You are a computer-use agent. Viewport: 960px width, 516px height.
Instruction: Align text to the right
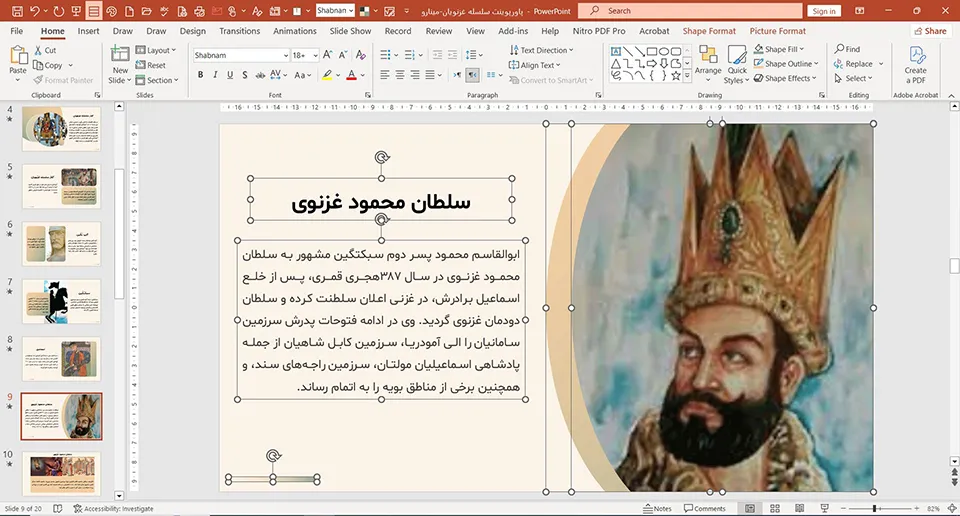(x=415, y=75)
